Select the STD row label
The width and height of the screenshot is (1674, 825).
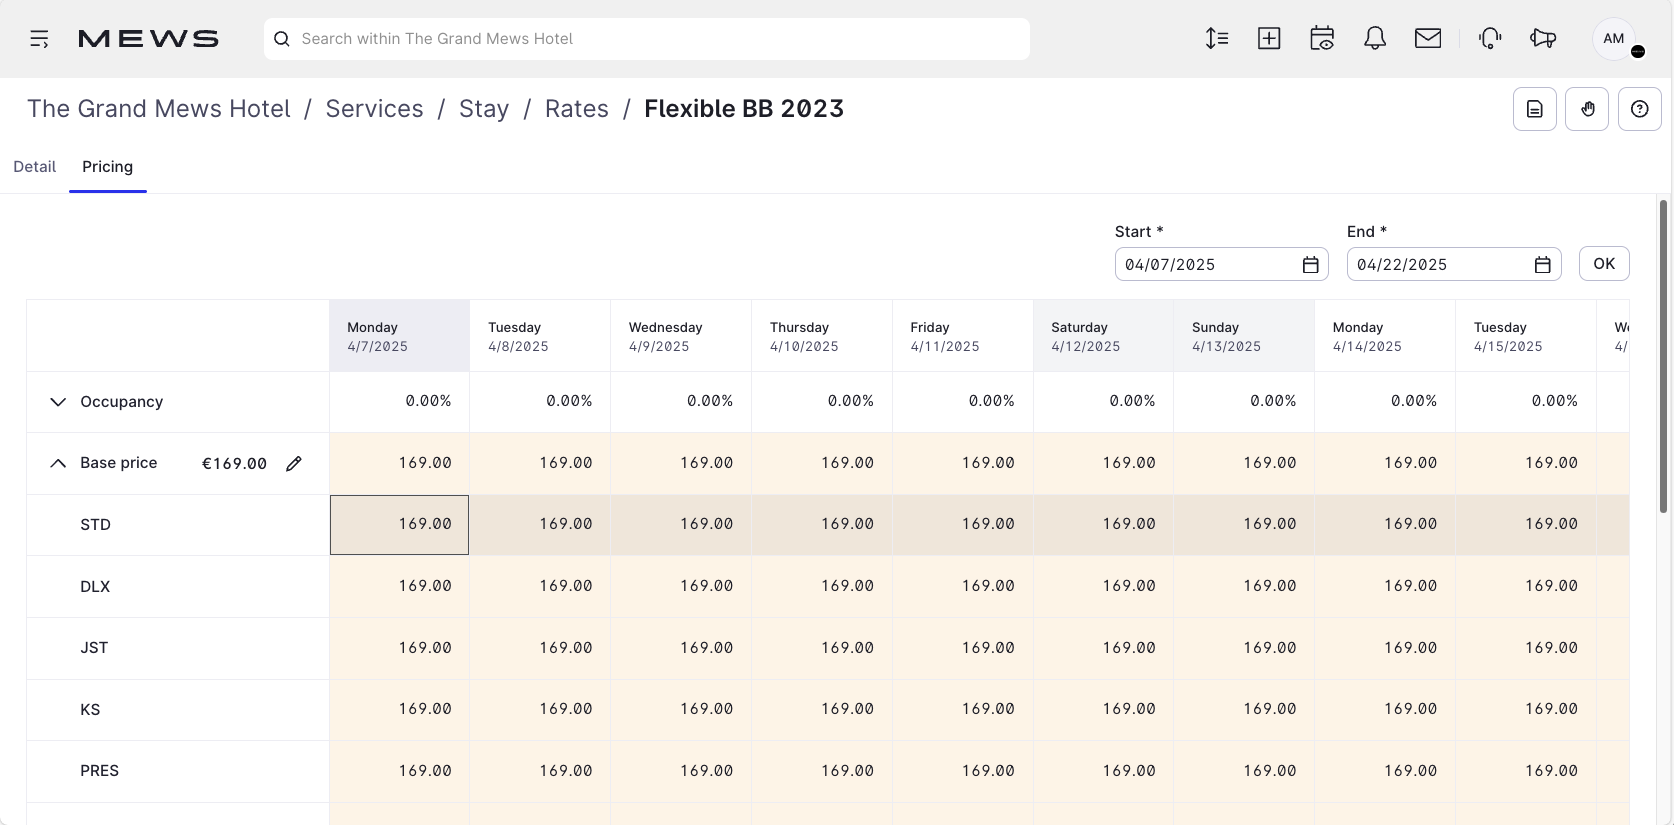click(96, 525)
